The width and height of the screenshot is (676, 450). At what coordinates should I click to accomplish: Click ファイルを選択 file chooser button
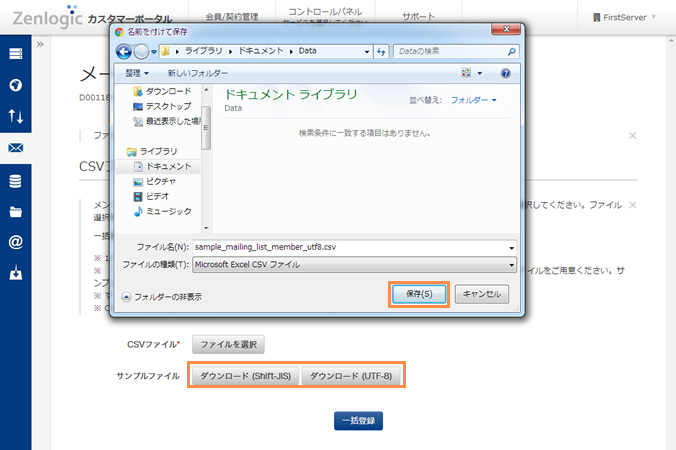click(228, 344)
